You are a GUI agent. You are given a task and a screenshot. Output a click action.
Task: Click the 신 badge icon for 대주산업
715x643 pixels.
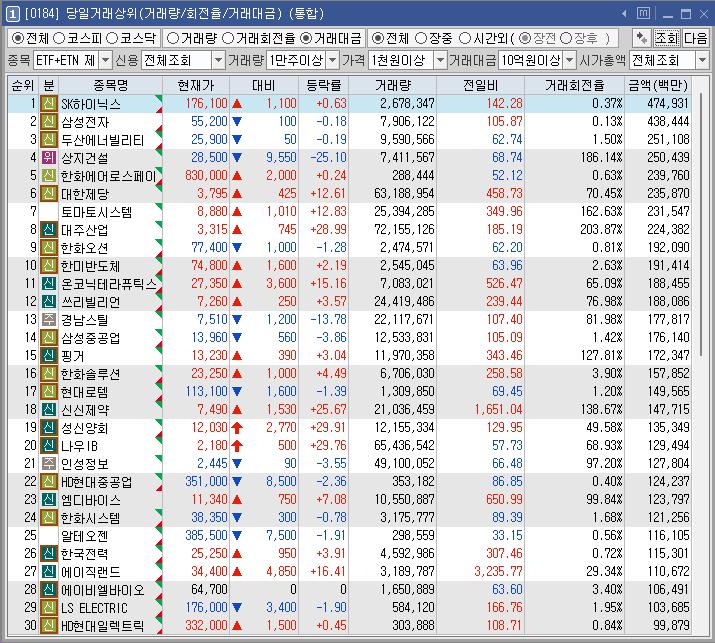click(x=48, y=229)
